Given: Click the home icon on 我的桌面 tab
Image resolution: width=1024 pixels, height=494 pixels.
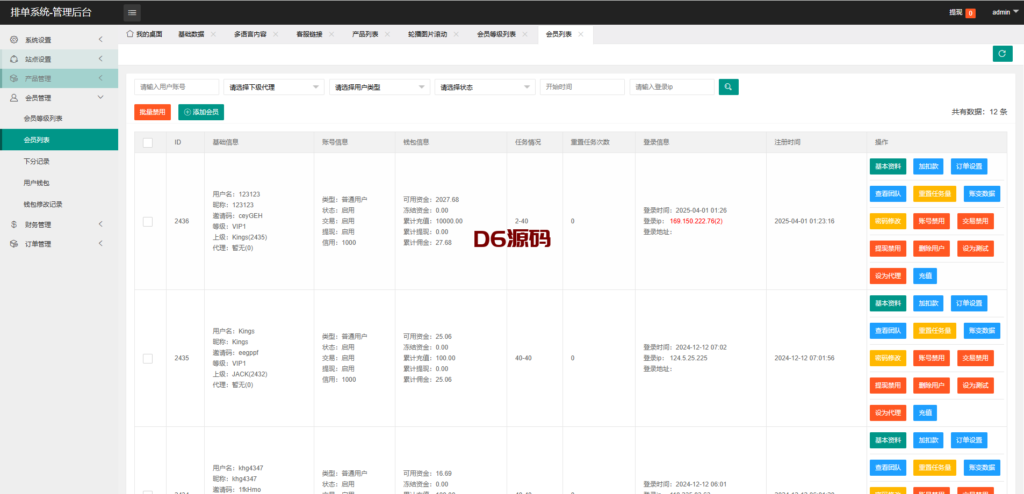Looking at the screenshot, I should tap(129, 33).
